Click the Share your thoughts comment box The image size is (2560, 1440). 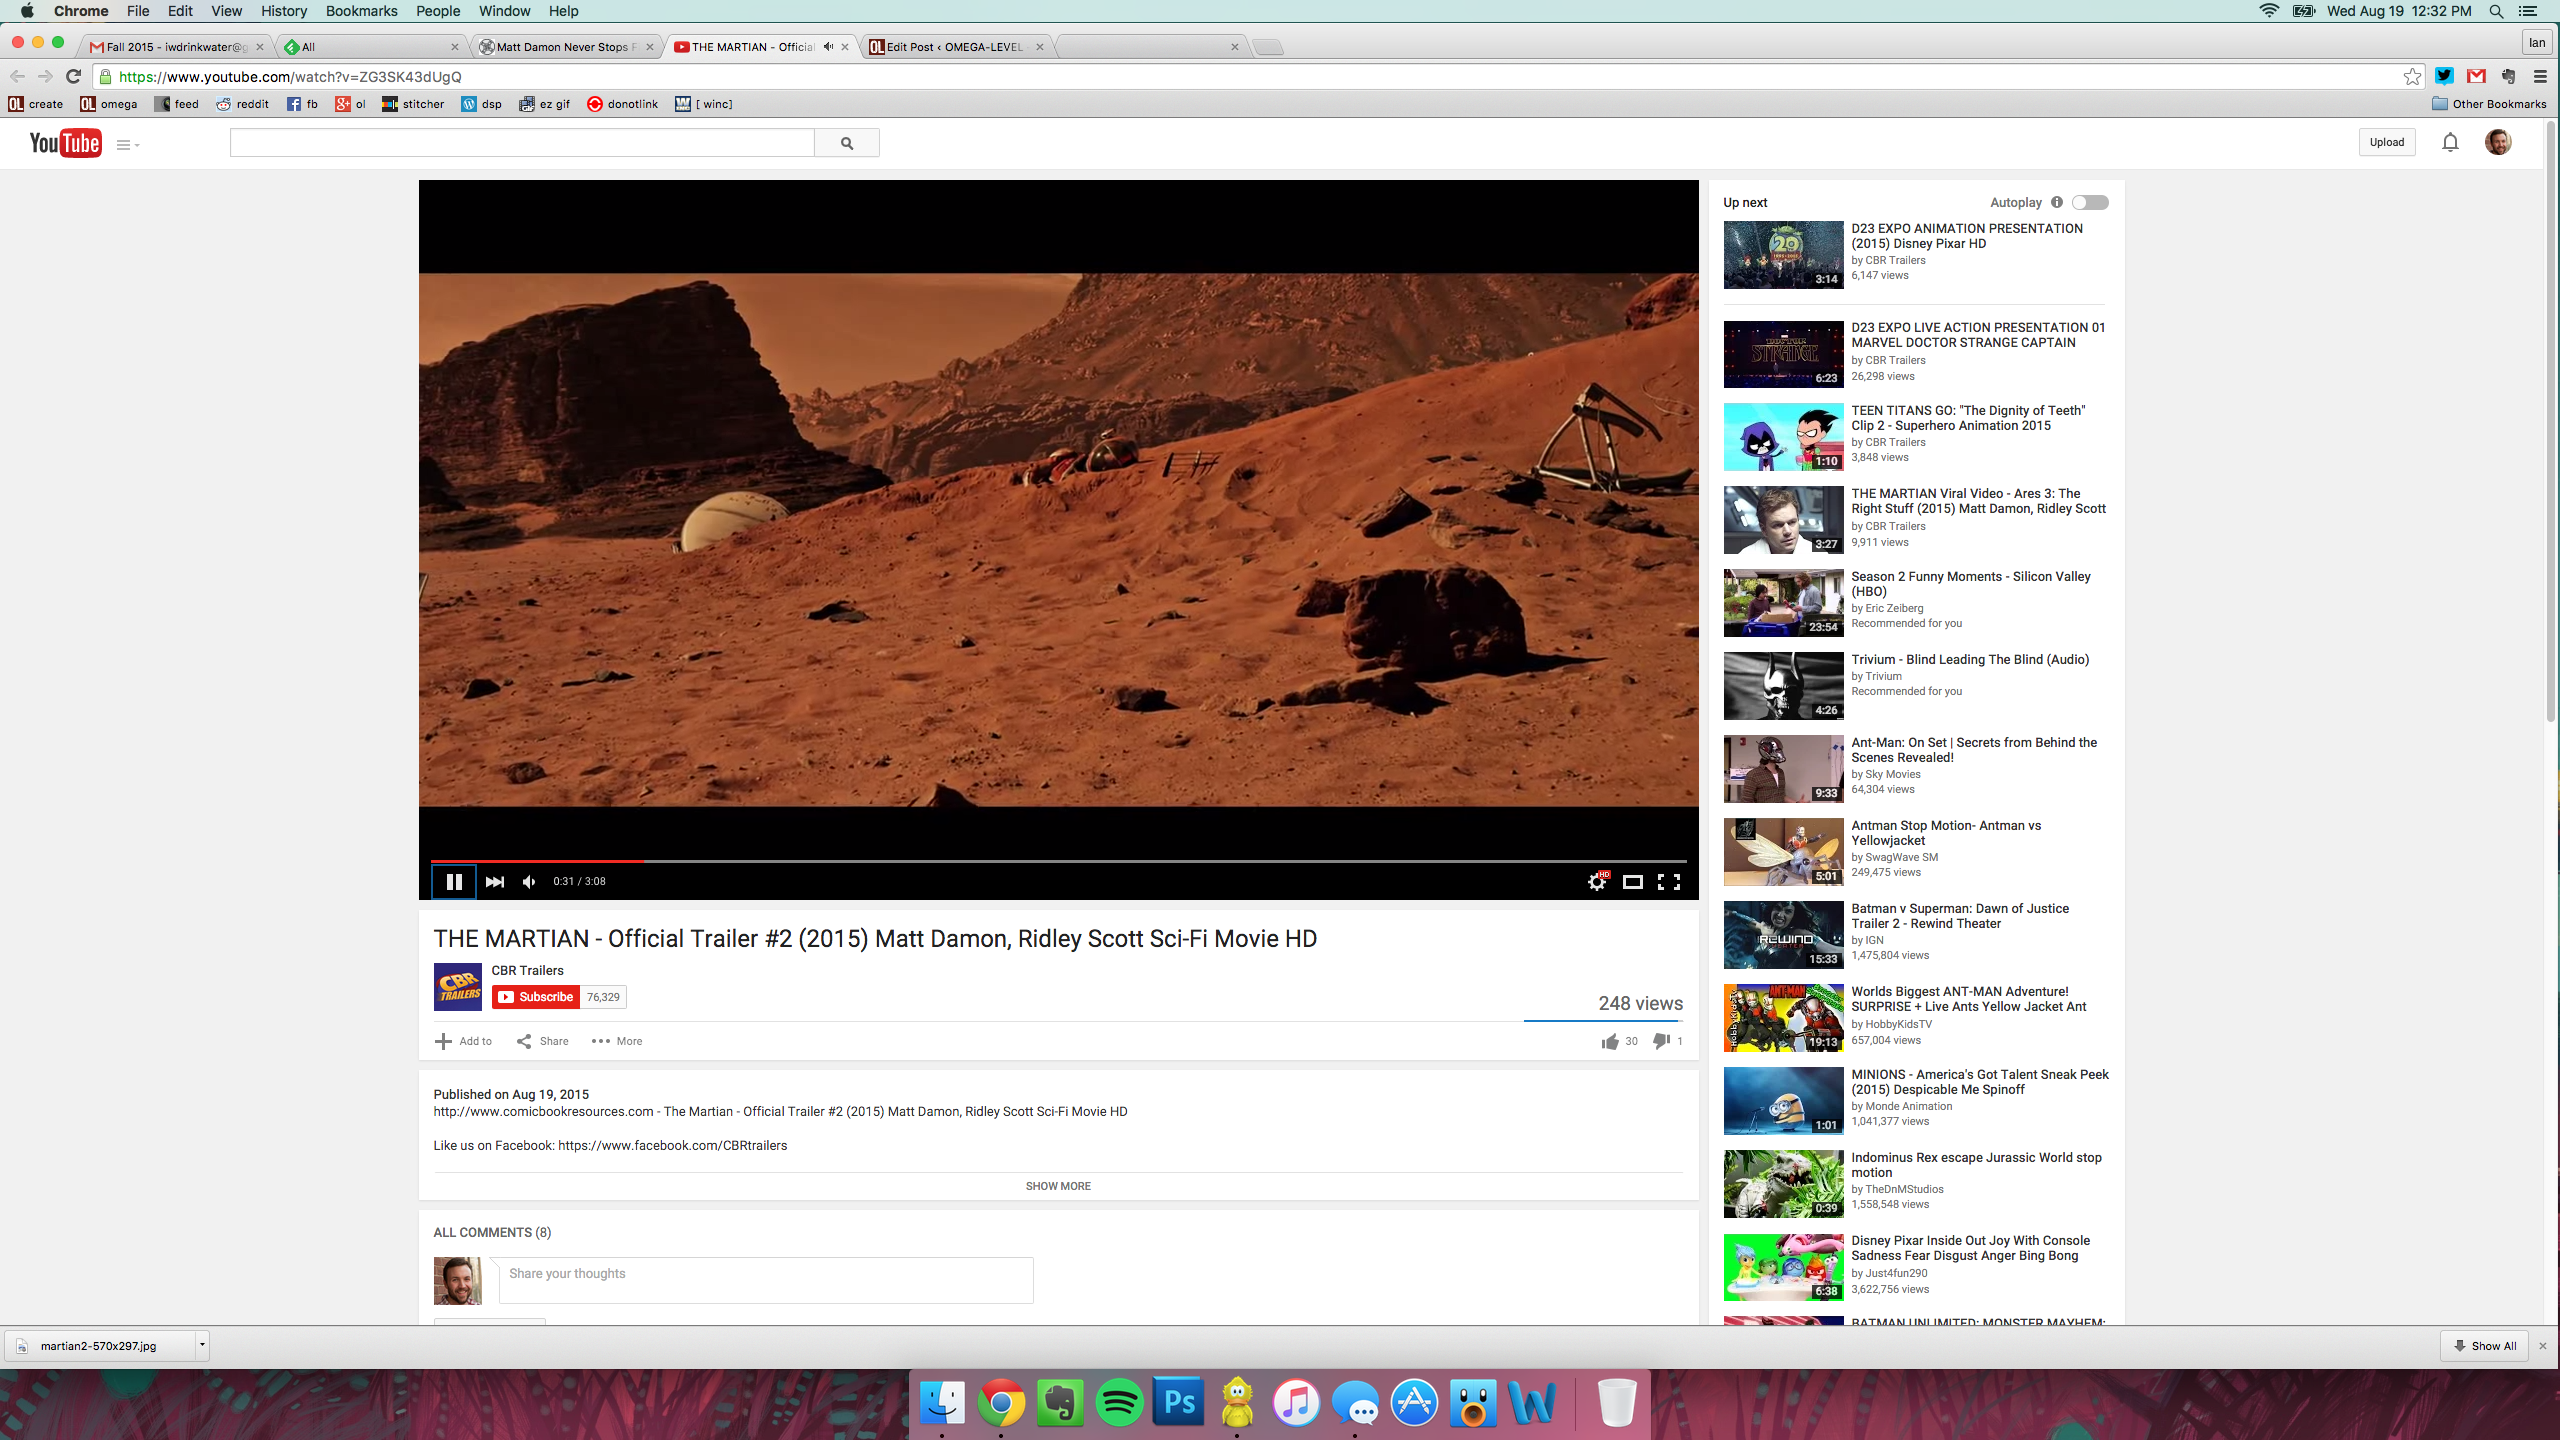click(x=766, y=1280)
